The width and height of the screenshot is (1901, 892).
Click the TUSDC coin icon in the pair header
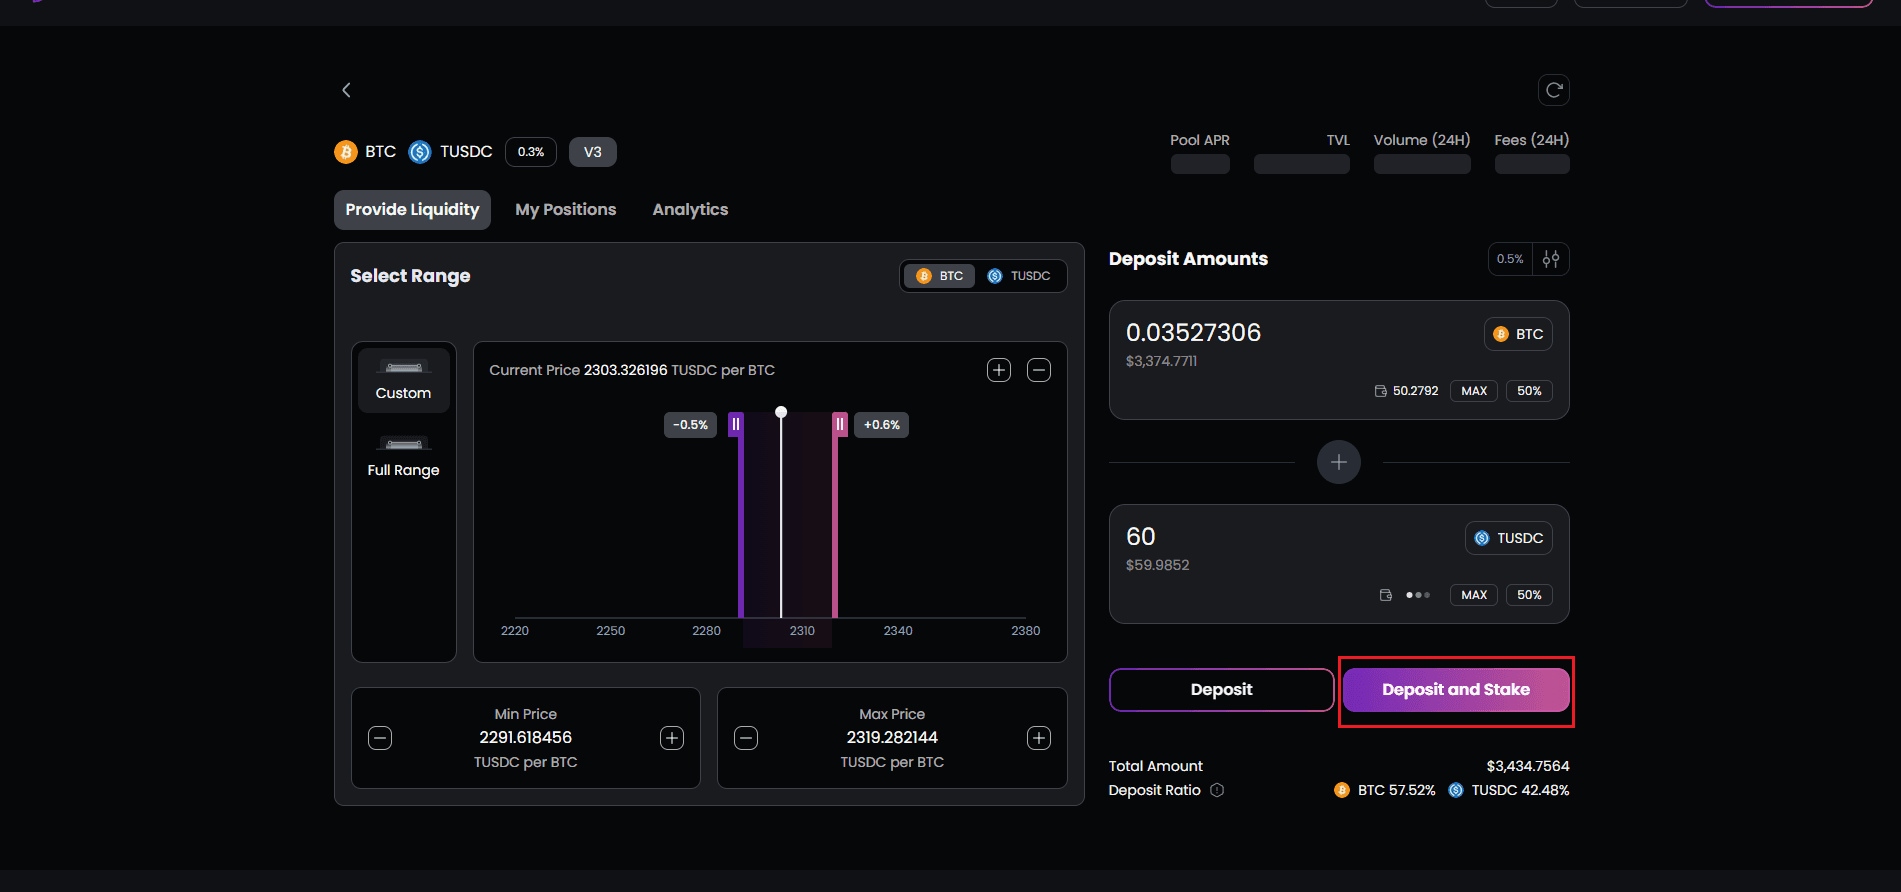(x=420, y=152)
